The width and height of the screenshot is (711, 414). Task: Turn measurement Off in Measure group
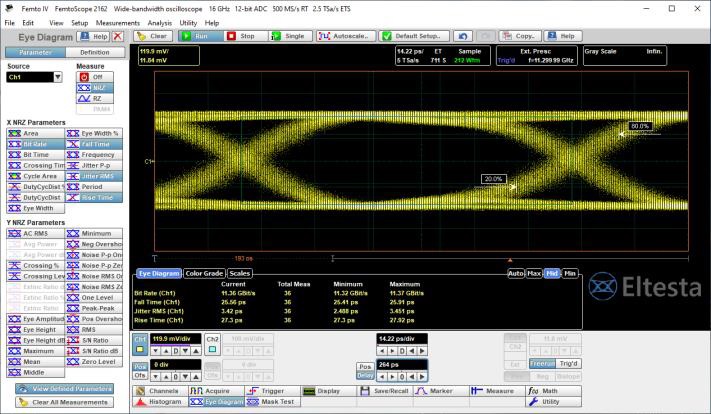97,76
